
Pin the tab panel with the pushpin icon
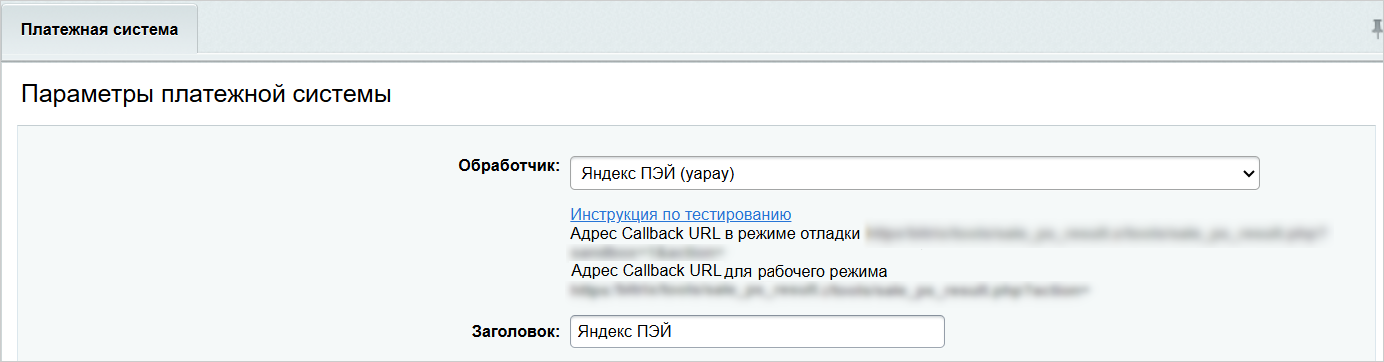[1376, 29]
